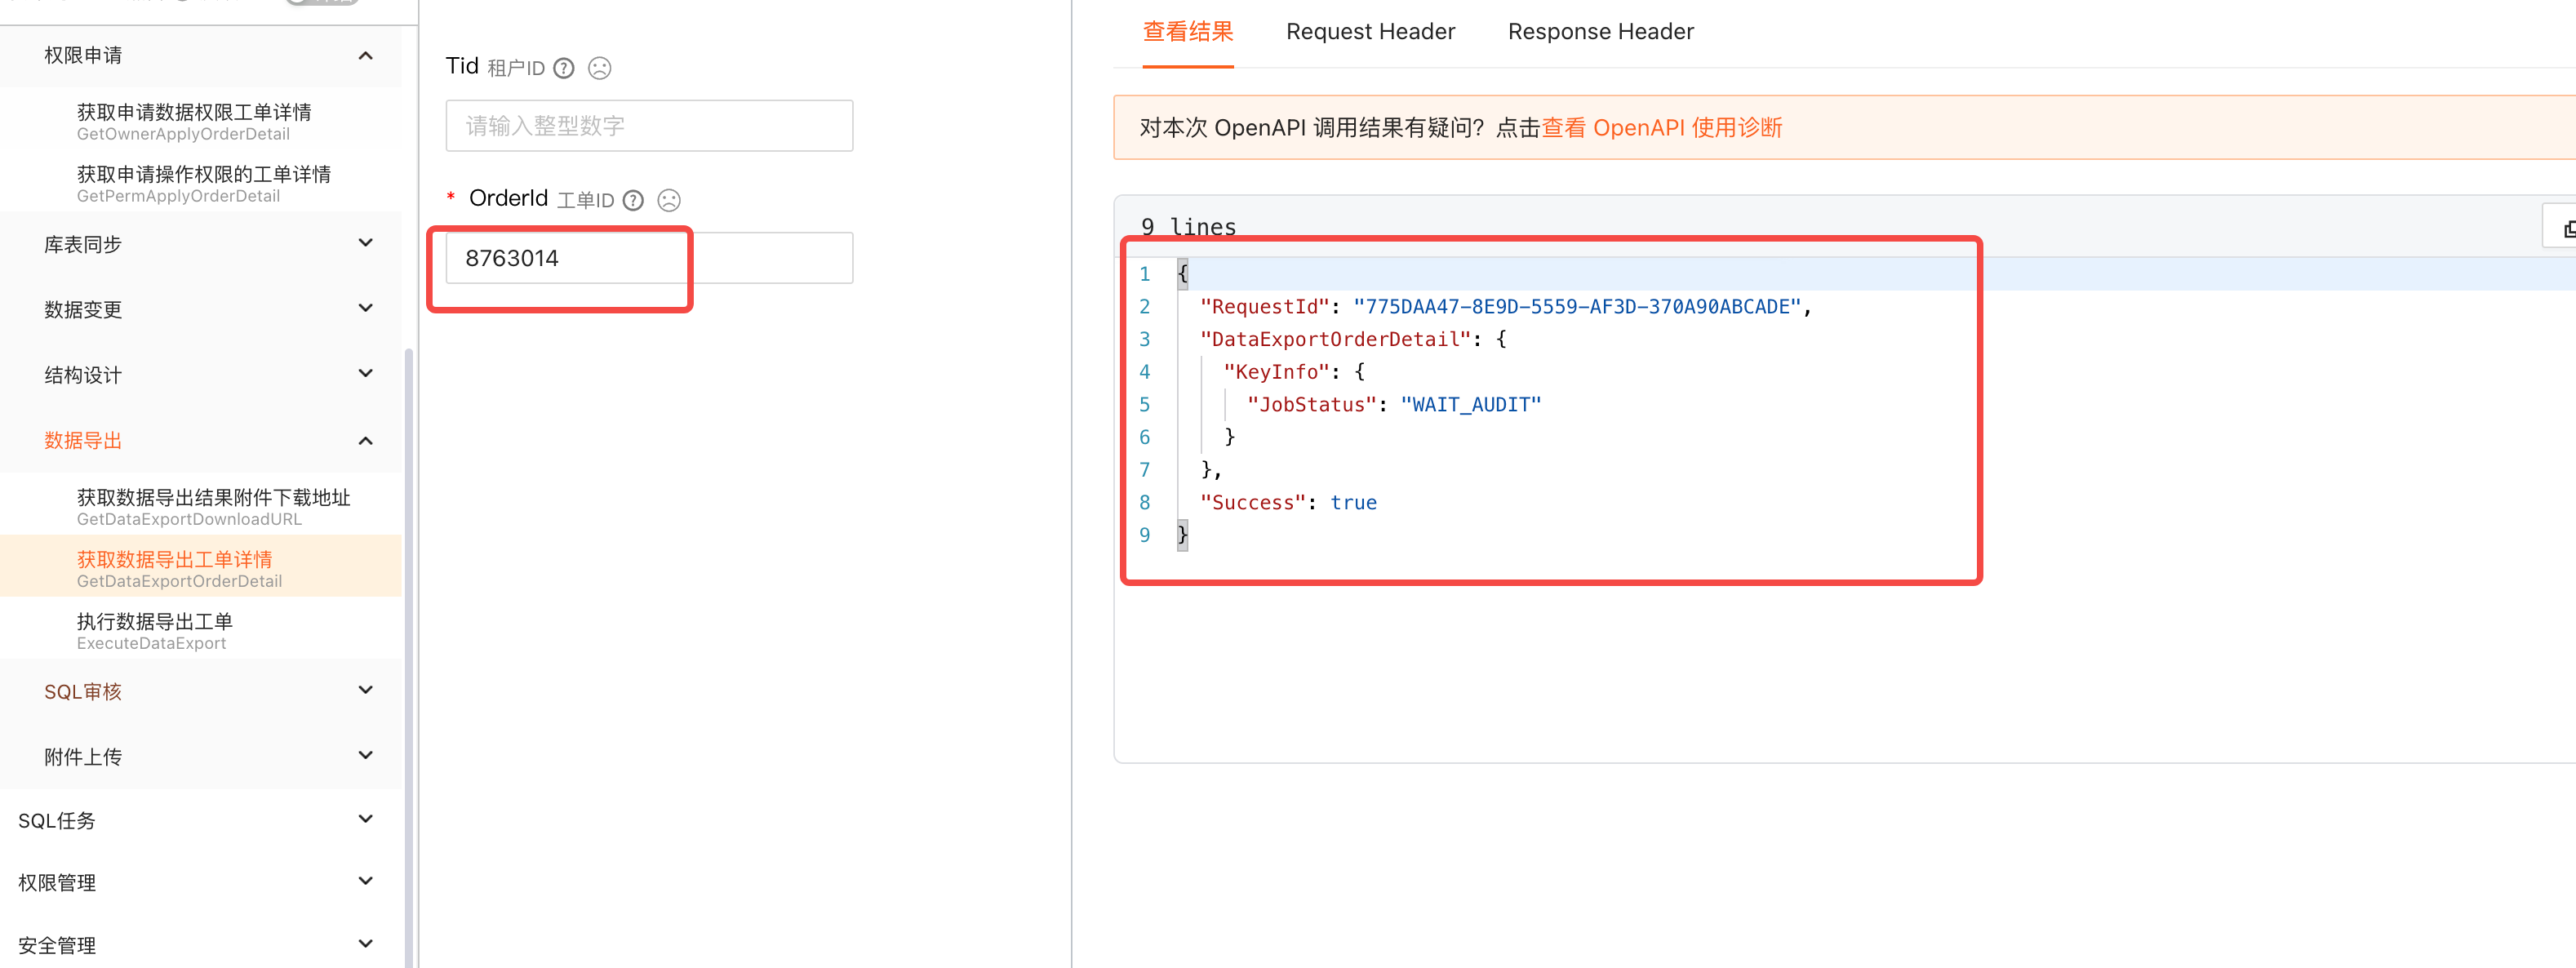The image size is (2576, 968).
Task: Click the sad-face feedback icon beside Tid
Action: click(x=599, y=68)
